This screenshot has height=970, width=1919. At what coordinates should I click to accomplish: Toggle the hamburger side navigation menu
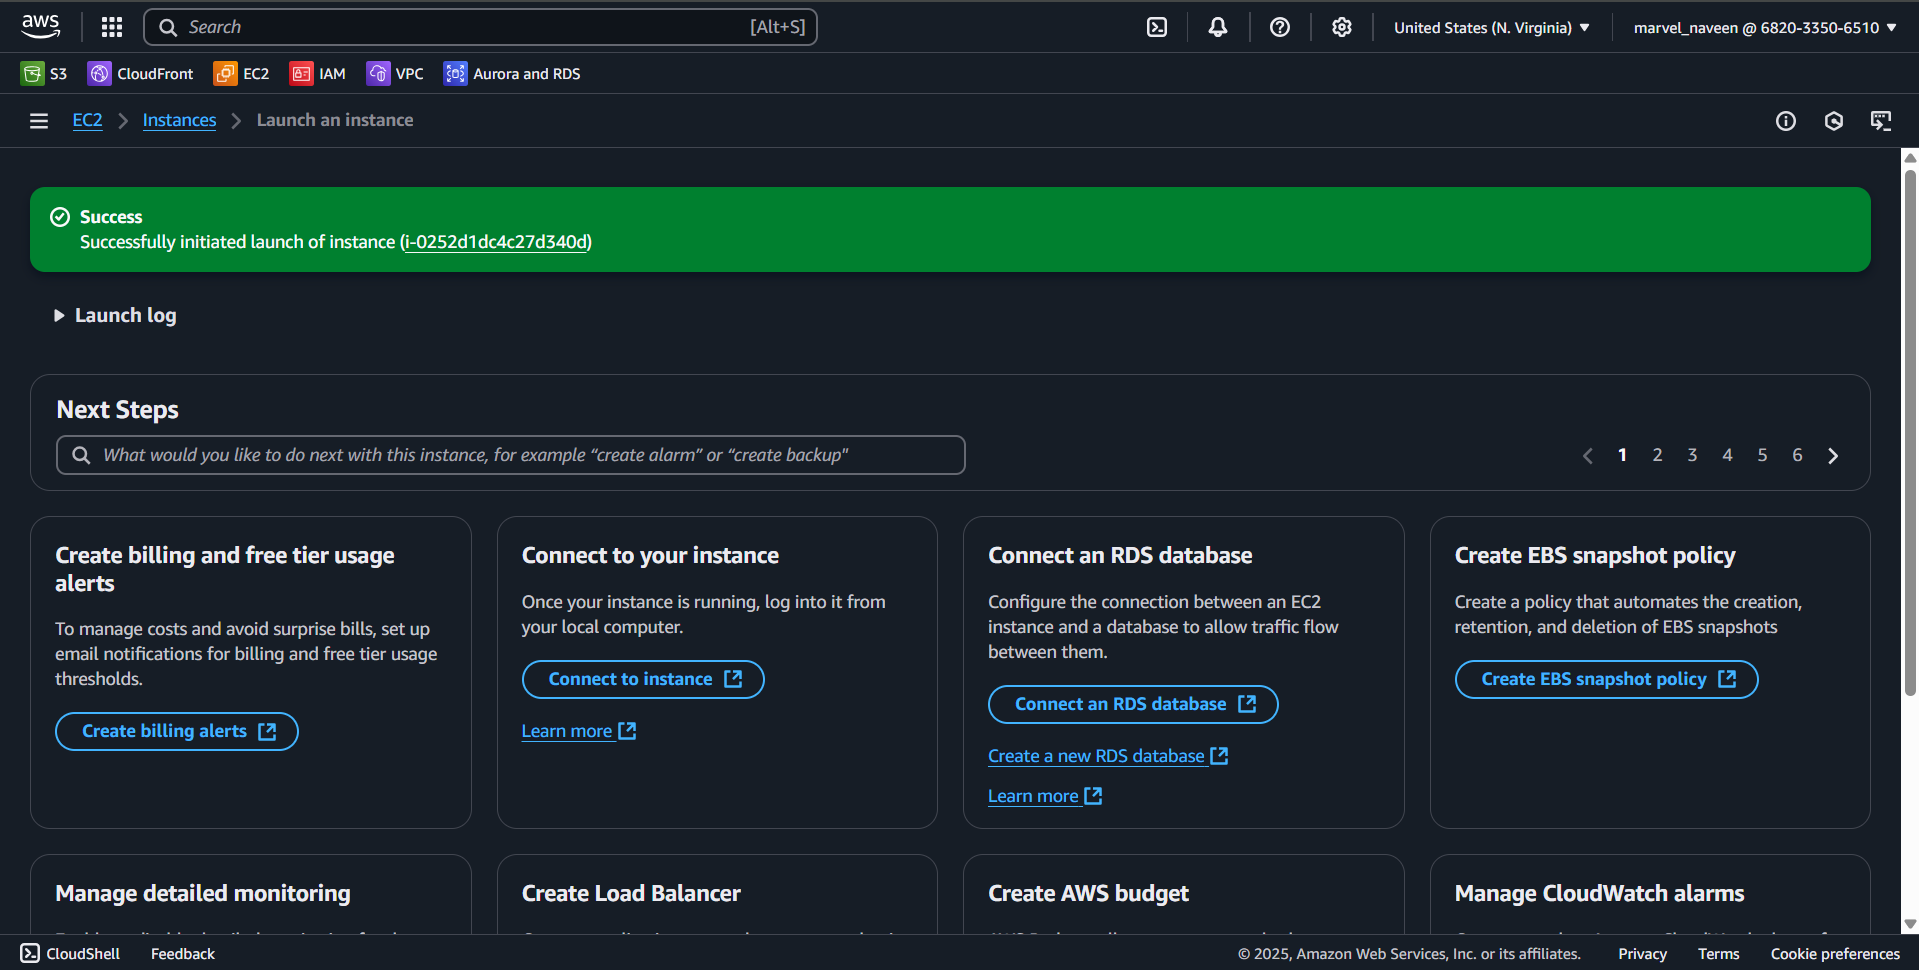39,121
